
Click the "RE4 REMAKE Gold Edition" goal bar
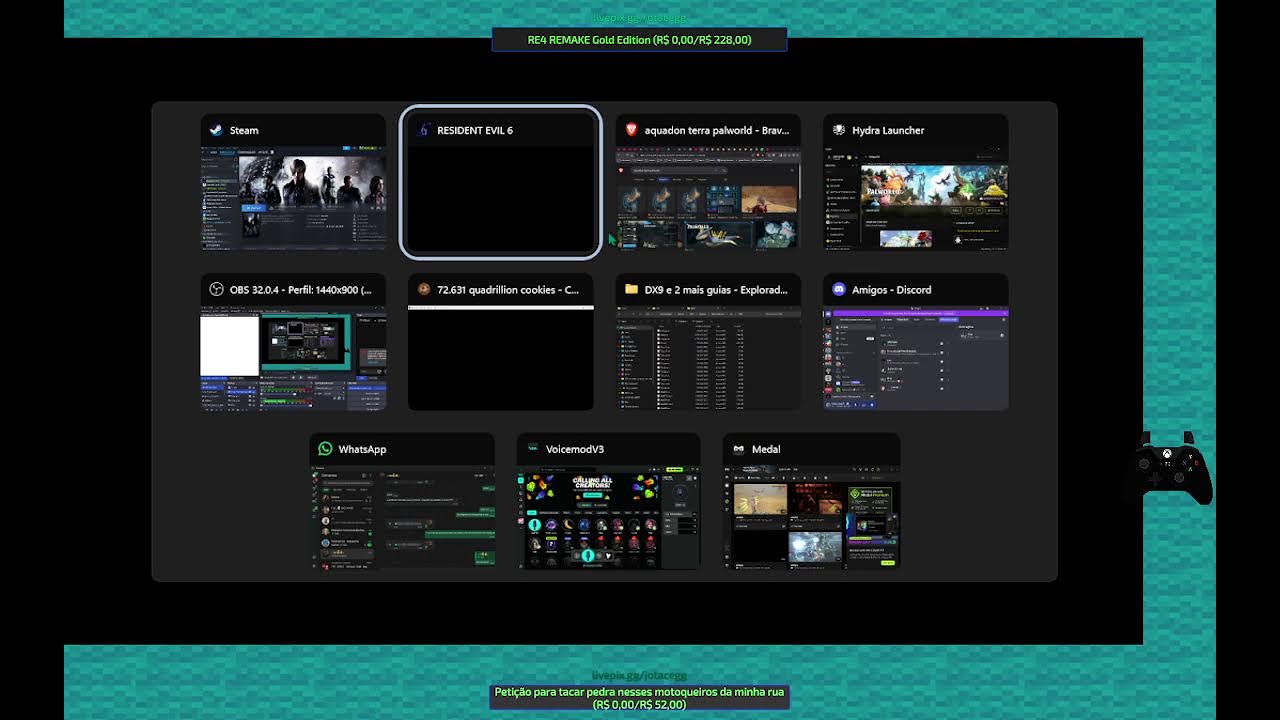[639, 40]
